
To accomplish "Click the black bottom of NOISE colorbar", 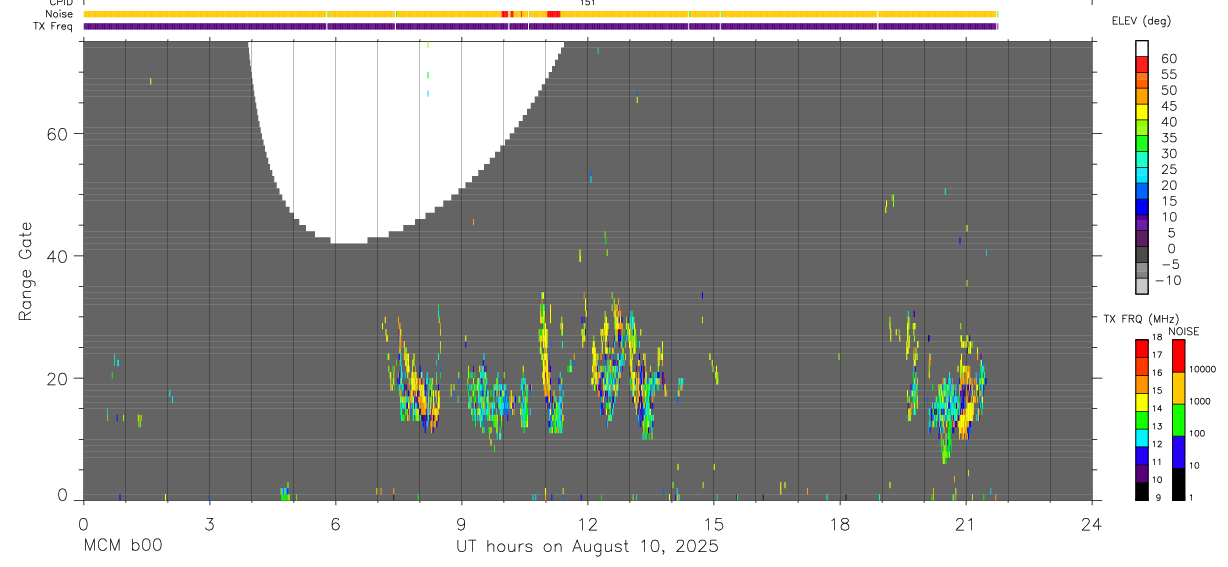I will [1179, 484].
